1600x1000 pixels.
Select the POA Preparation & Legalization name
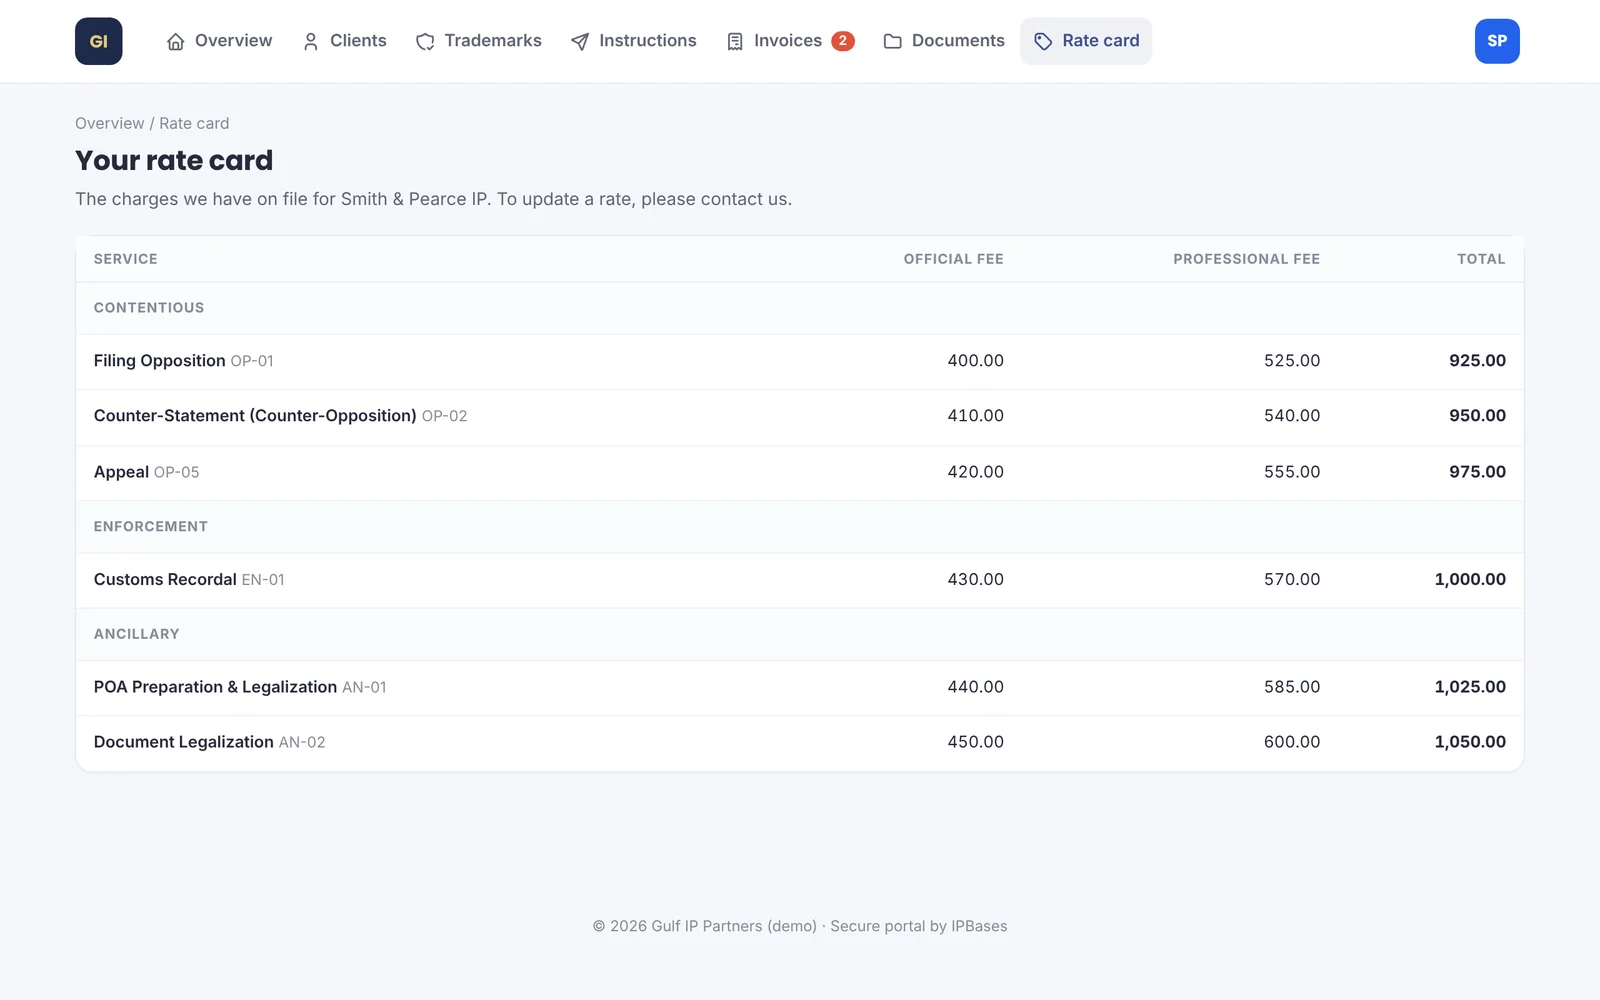pyautogui.click(x=215, y=687)
